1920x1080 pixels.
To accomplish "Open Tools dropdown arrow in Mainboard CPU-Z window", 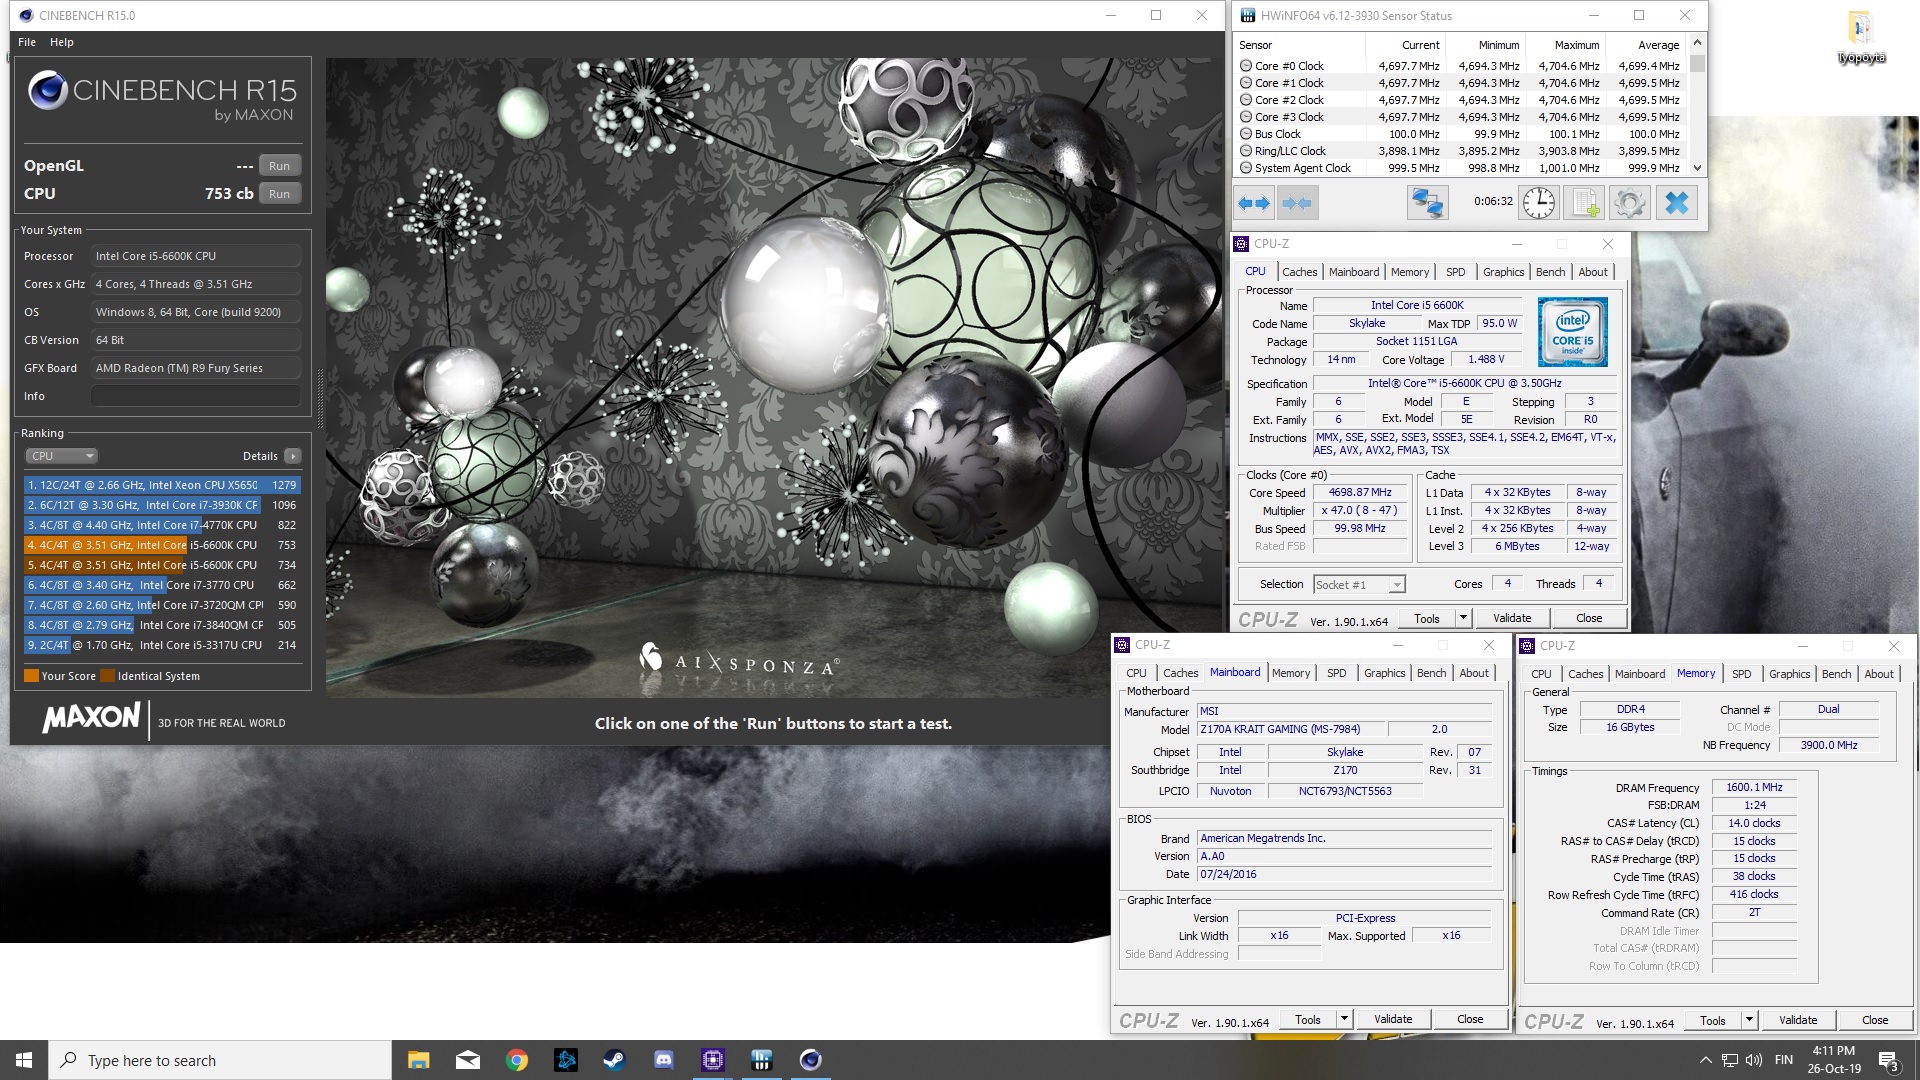I will point(1343,1019).
